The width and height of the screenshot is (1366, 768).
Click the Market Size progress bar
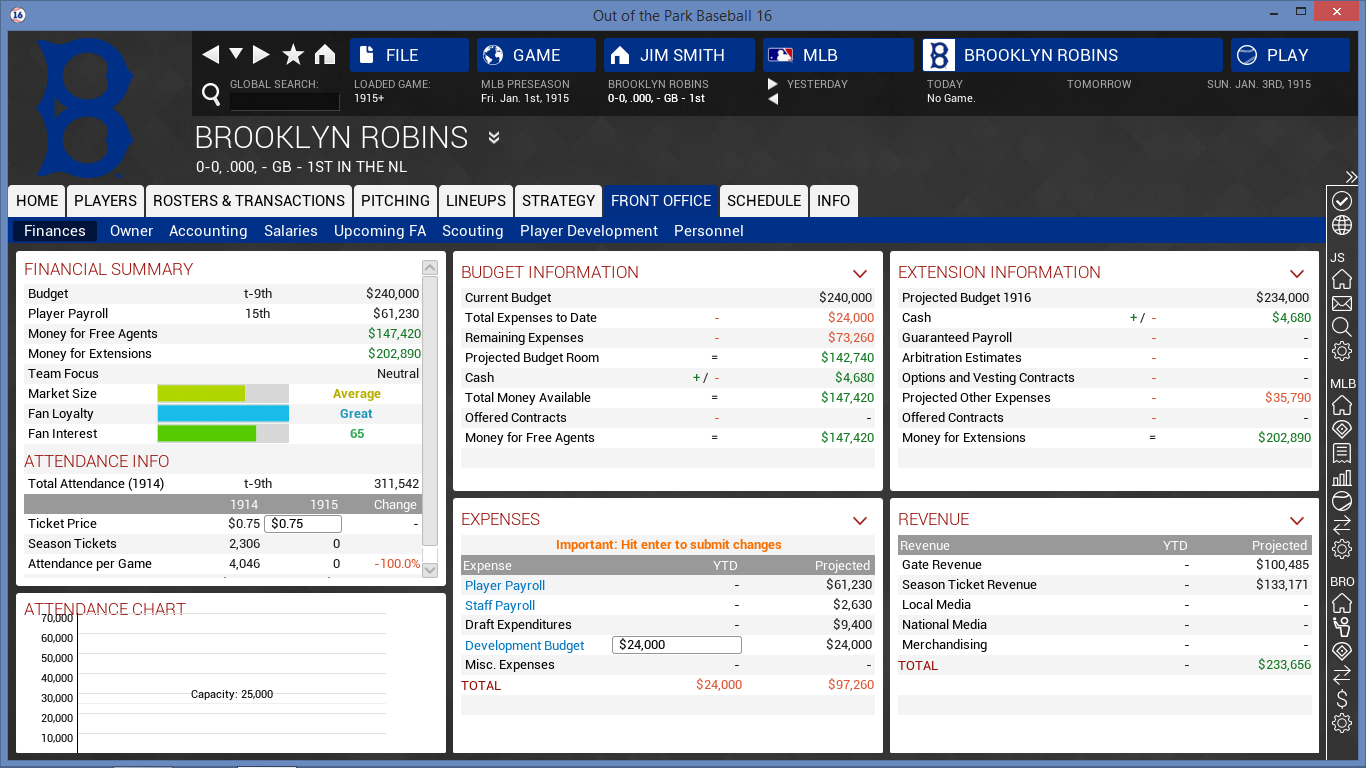pyautogui.click(x=223, y=394)
